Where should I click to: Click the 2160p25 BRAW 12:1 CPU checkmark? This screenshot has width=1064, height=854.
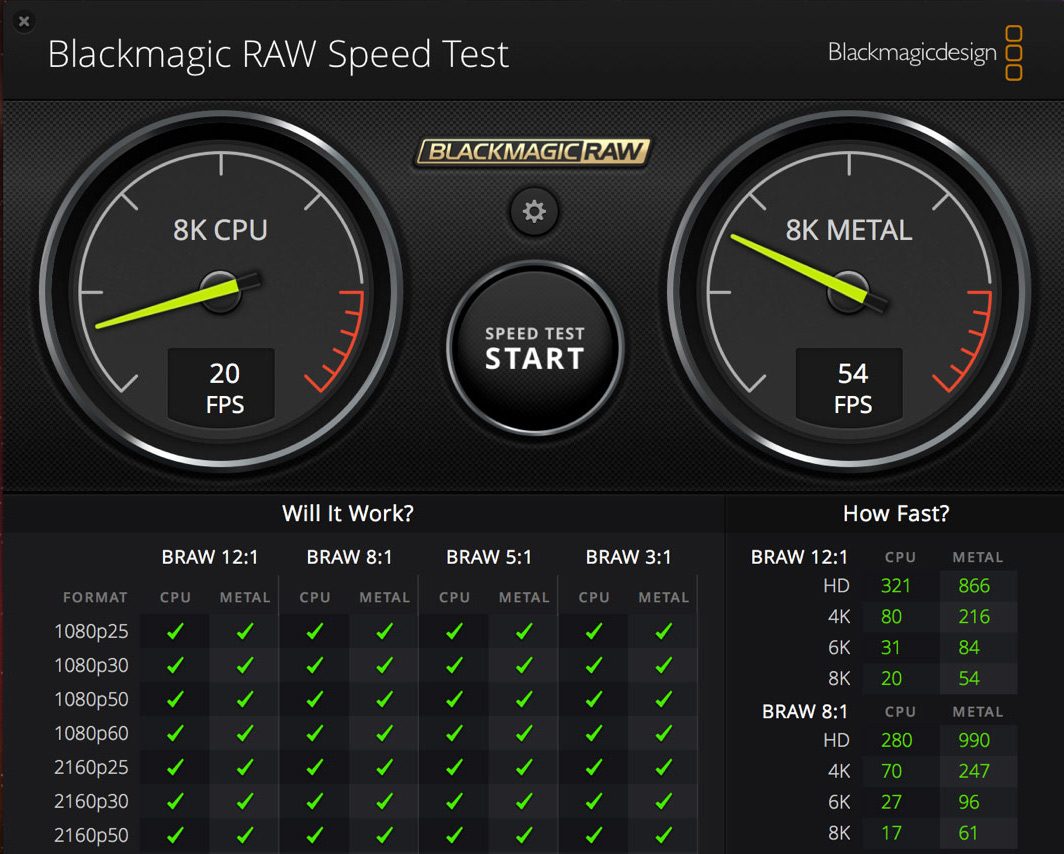pyautogui.click(x=175, y=767)
